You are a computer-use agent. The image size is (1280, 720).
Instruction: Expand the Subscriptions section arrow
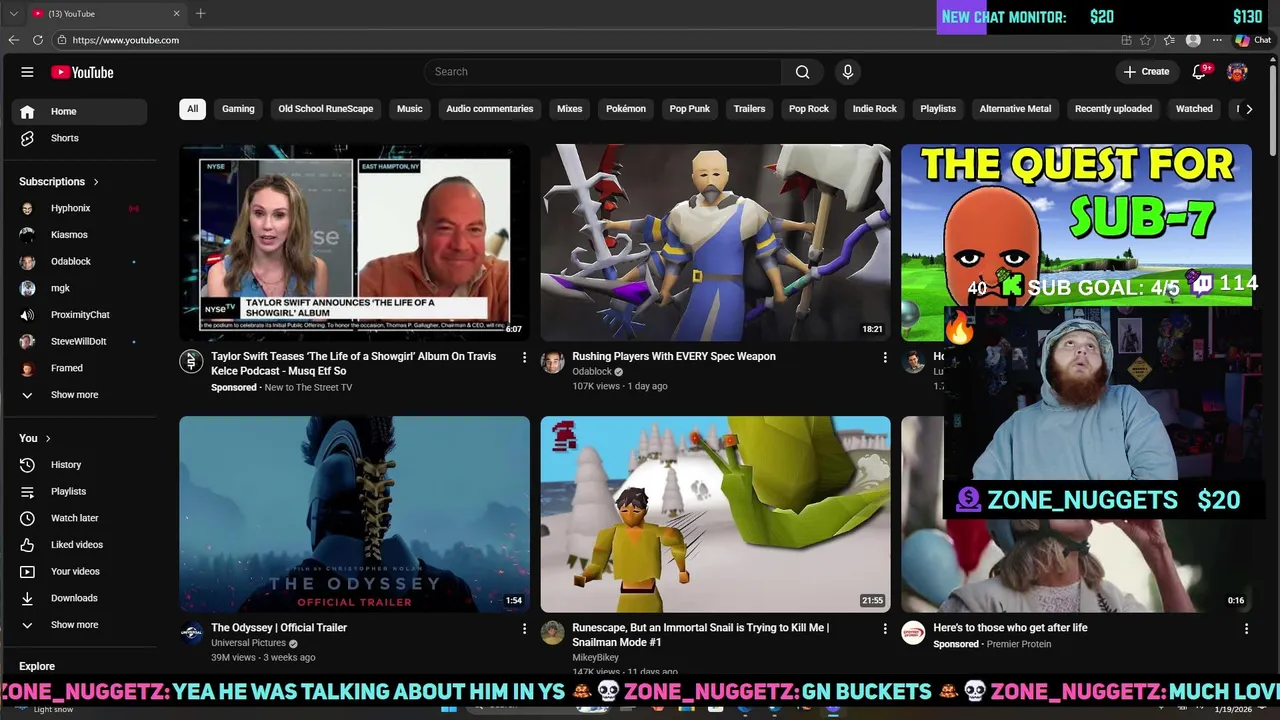click(x=96, y=182)
